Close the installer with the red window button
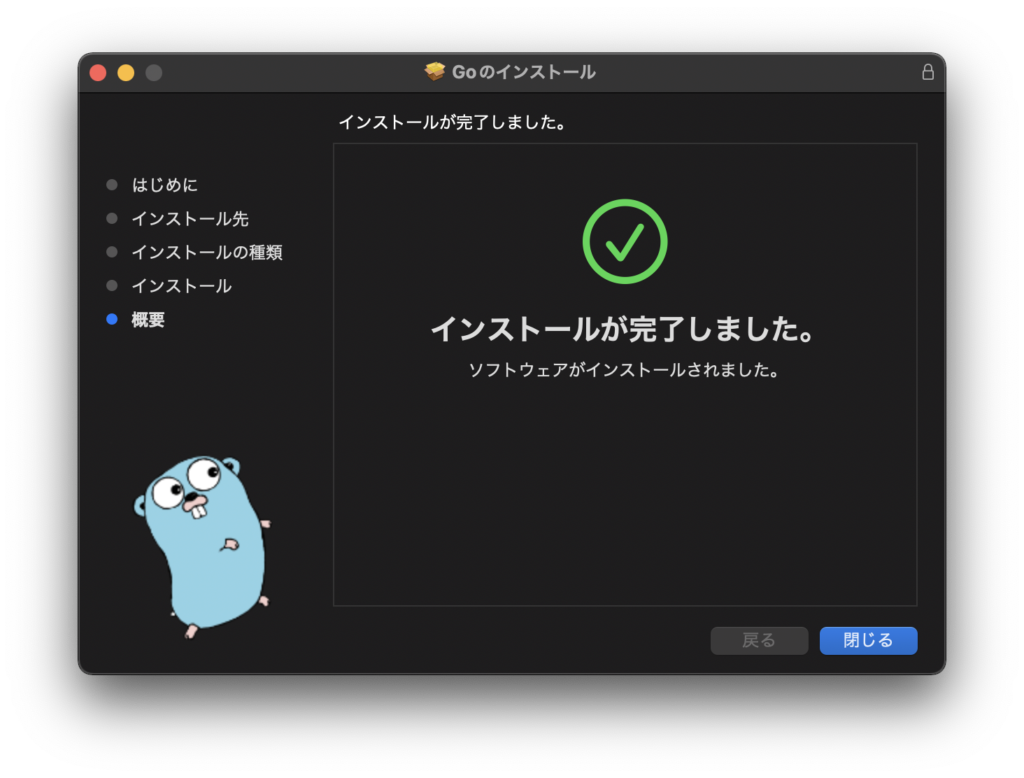 coord(98,72)
